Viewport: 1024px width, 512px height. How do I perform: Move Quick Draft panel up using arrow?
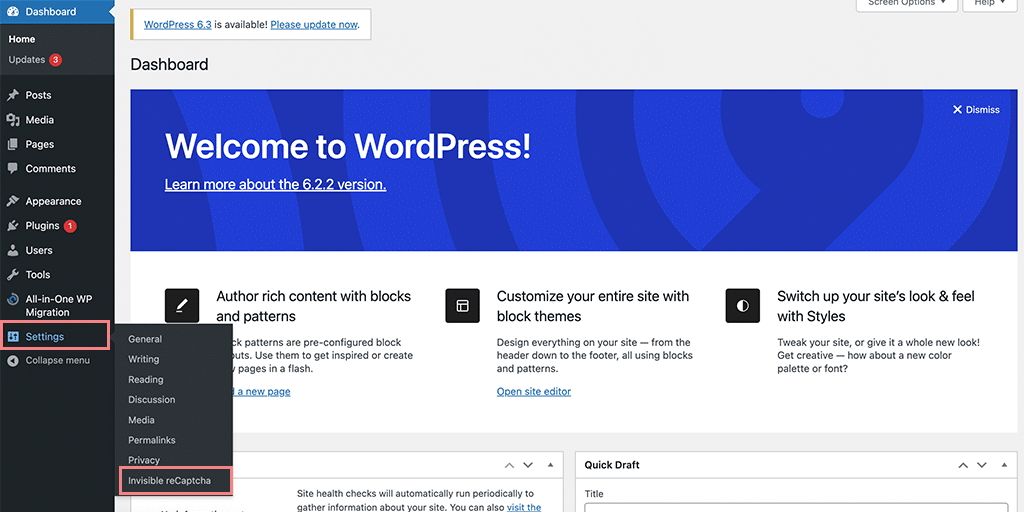click(963, 466)
